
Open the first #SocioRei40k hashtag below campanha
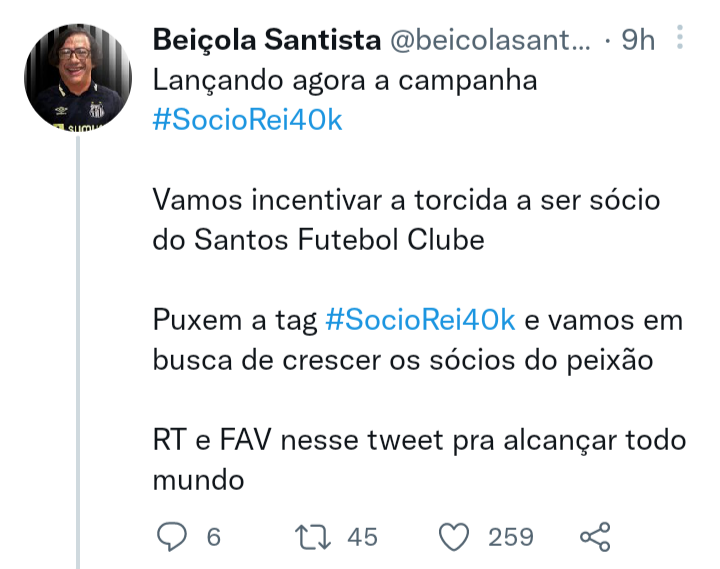click(248, 120)
